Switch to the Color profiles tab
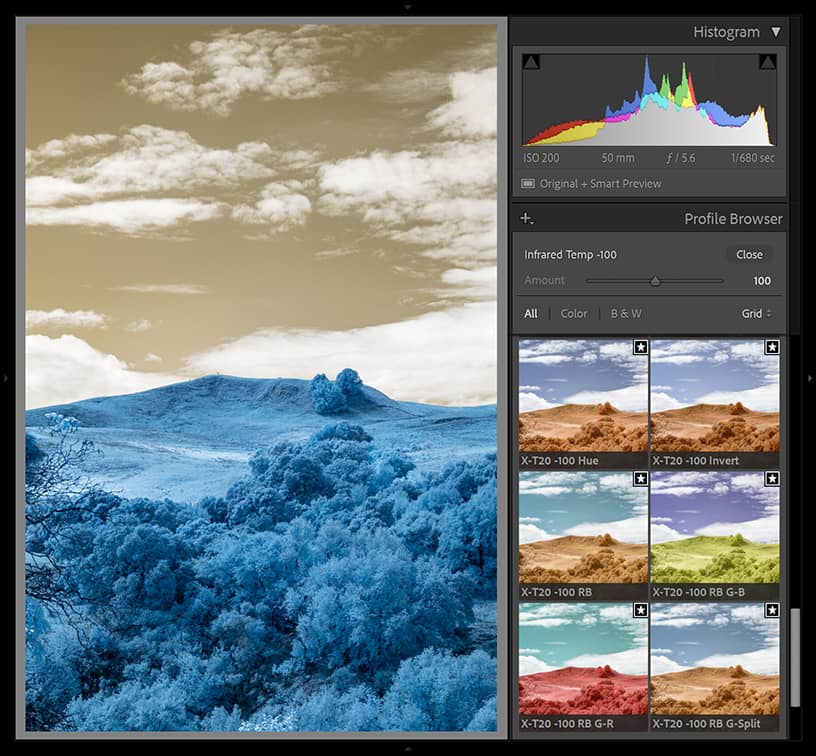The height and width of the screenshot is (756, 816). (x=573, y=313)
